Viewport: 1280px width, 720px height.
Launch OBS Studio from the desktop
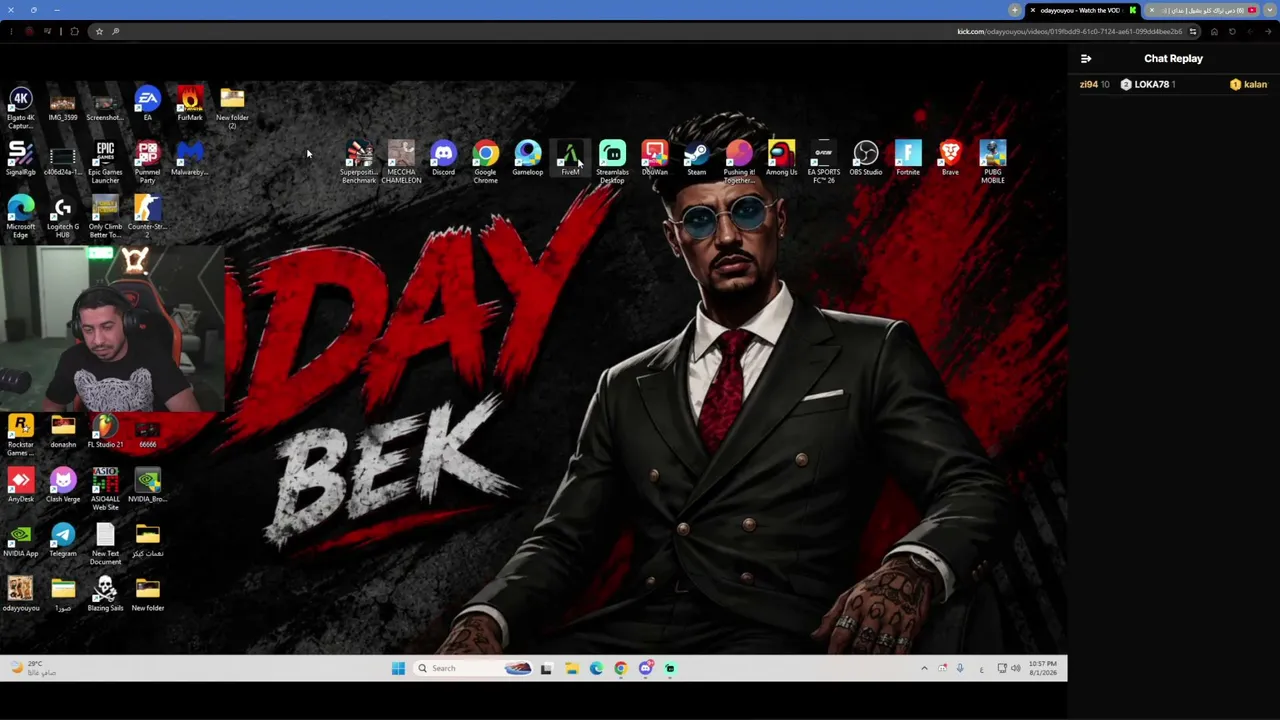coord(866,158)
